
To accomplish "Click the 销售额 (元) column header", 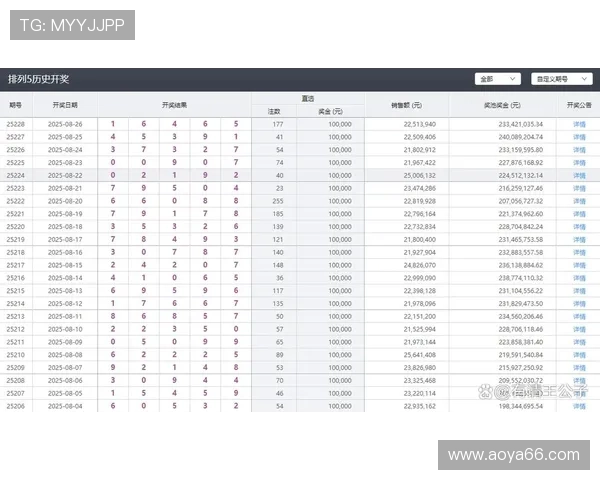I will click(406, 104).
